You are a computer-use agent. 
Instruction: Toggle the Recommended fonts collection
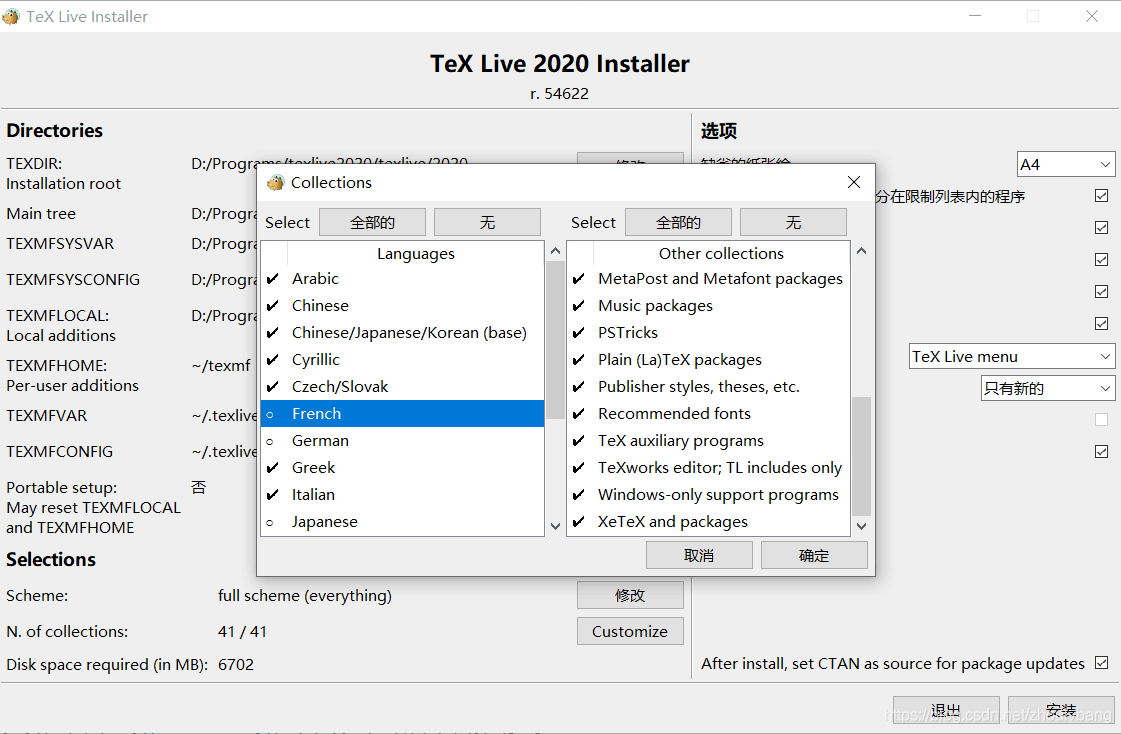click(708, 414)
